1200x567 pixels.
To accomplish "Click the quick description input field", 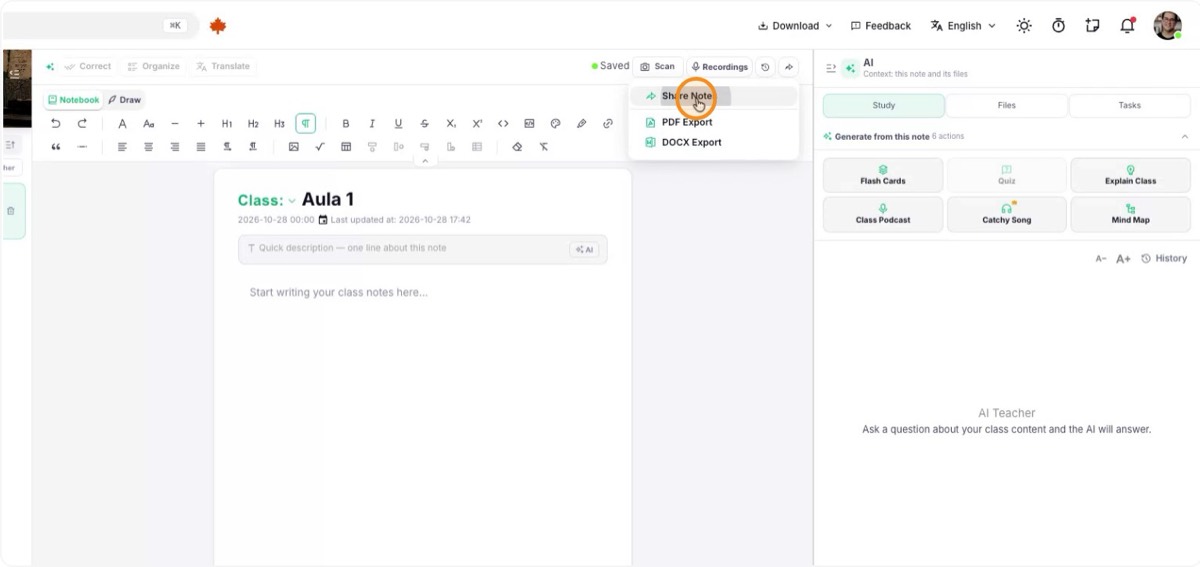I will pyautogui.click(x=422, y=249).
